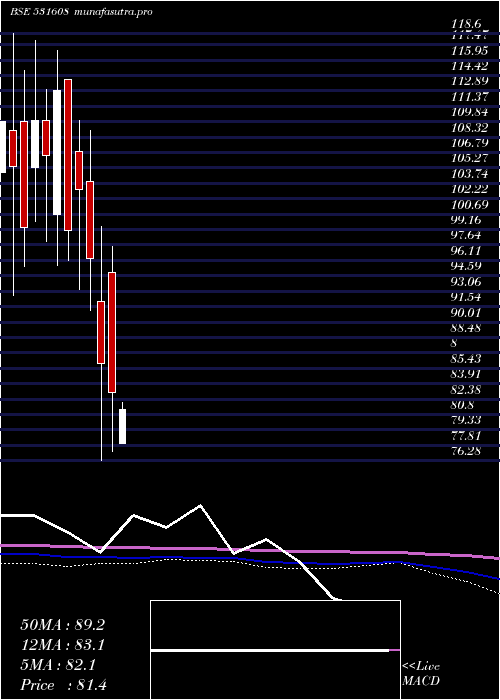This screenshot has height=700, width=500.
Task: Click the Price : 81.4 readout
Action: click(x=63, y=685)
